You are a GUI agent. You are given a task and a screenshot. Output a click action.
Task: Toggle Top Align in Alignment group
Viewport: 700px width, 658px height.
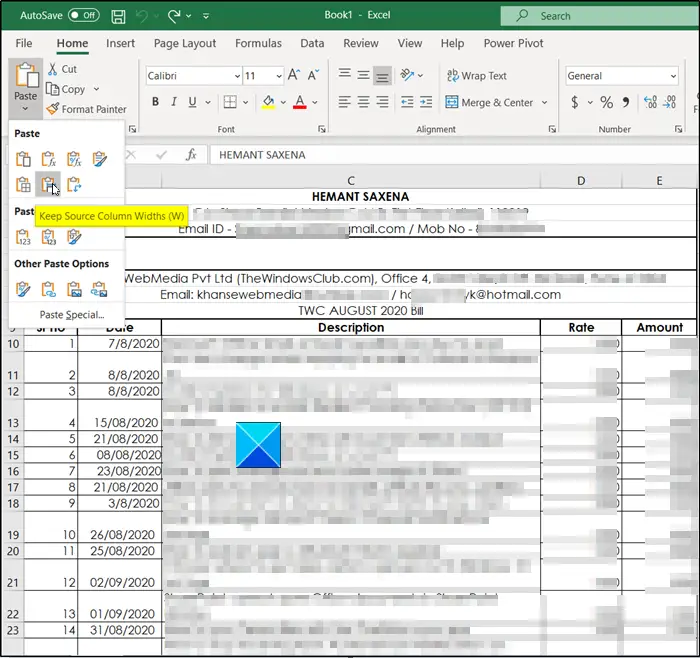(x=344, y=74)
